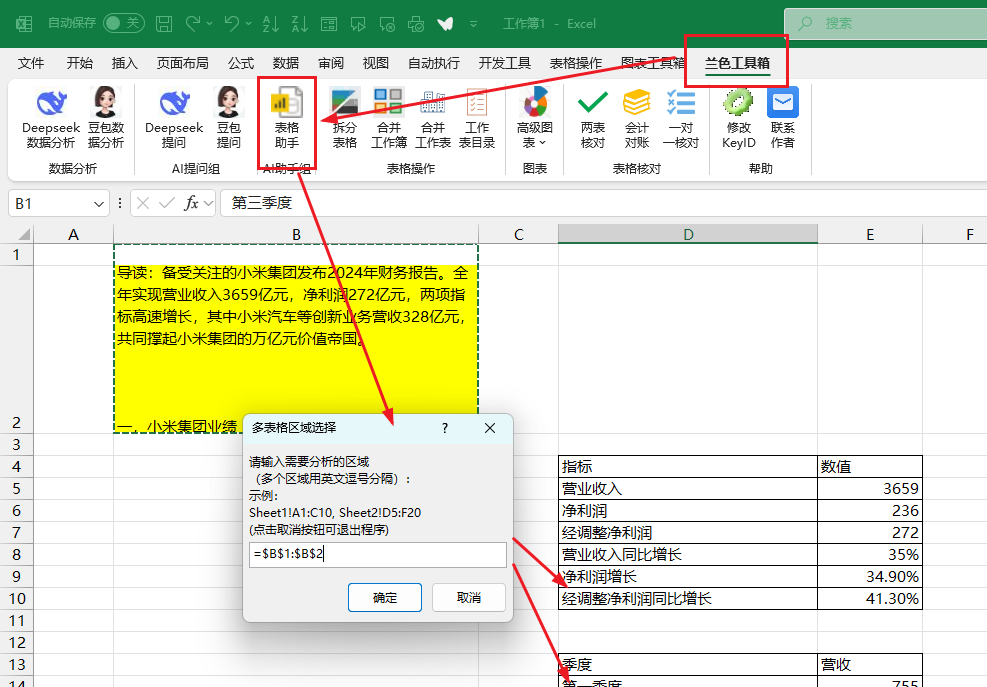The height and width of the screenshot is (687, 987).
Task: Select the 数据 tab
Action: (x=286, y=63)
